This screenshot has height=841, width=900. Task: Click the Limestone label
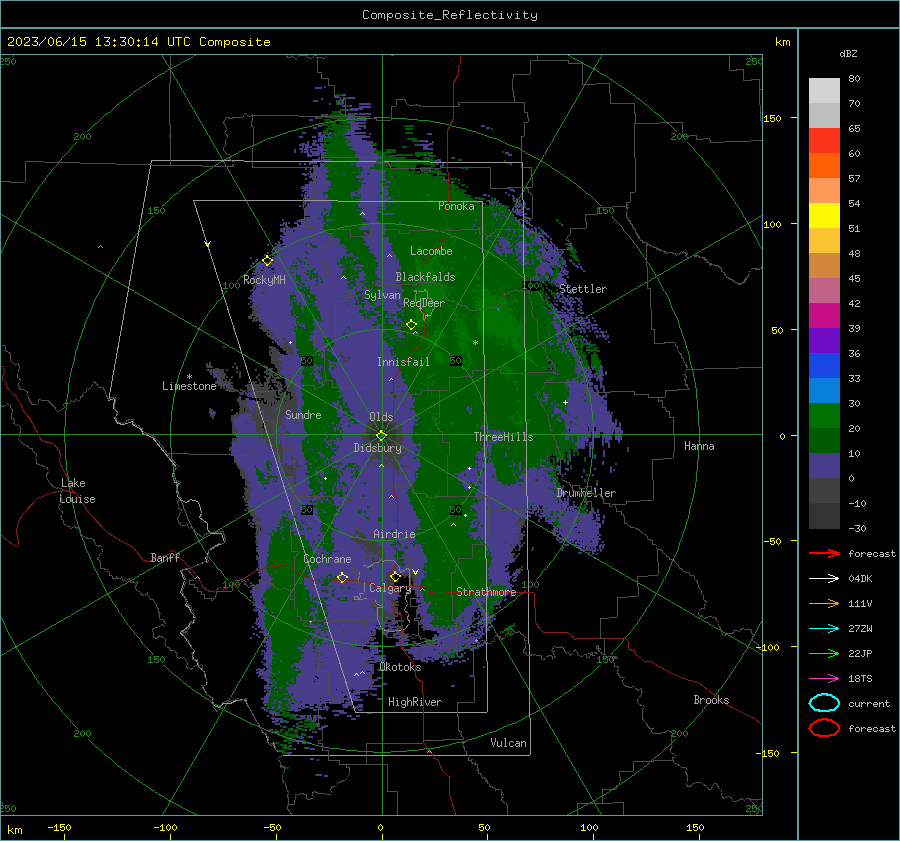pyautogui.click(x=189, y=386)
